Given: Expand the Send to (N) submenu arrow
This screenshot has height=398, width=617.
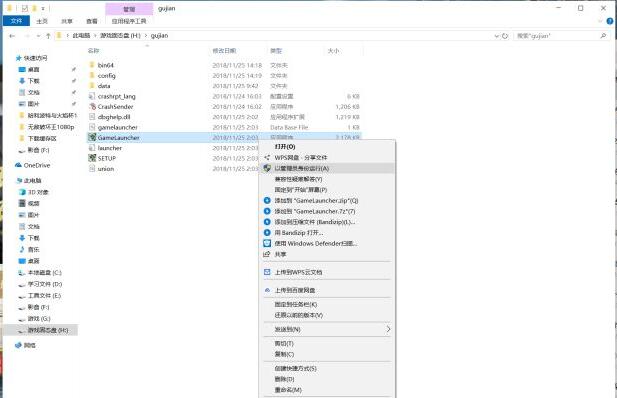Looking at the screenshot, I should point(388,329).
